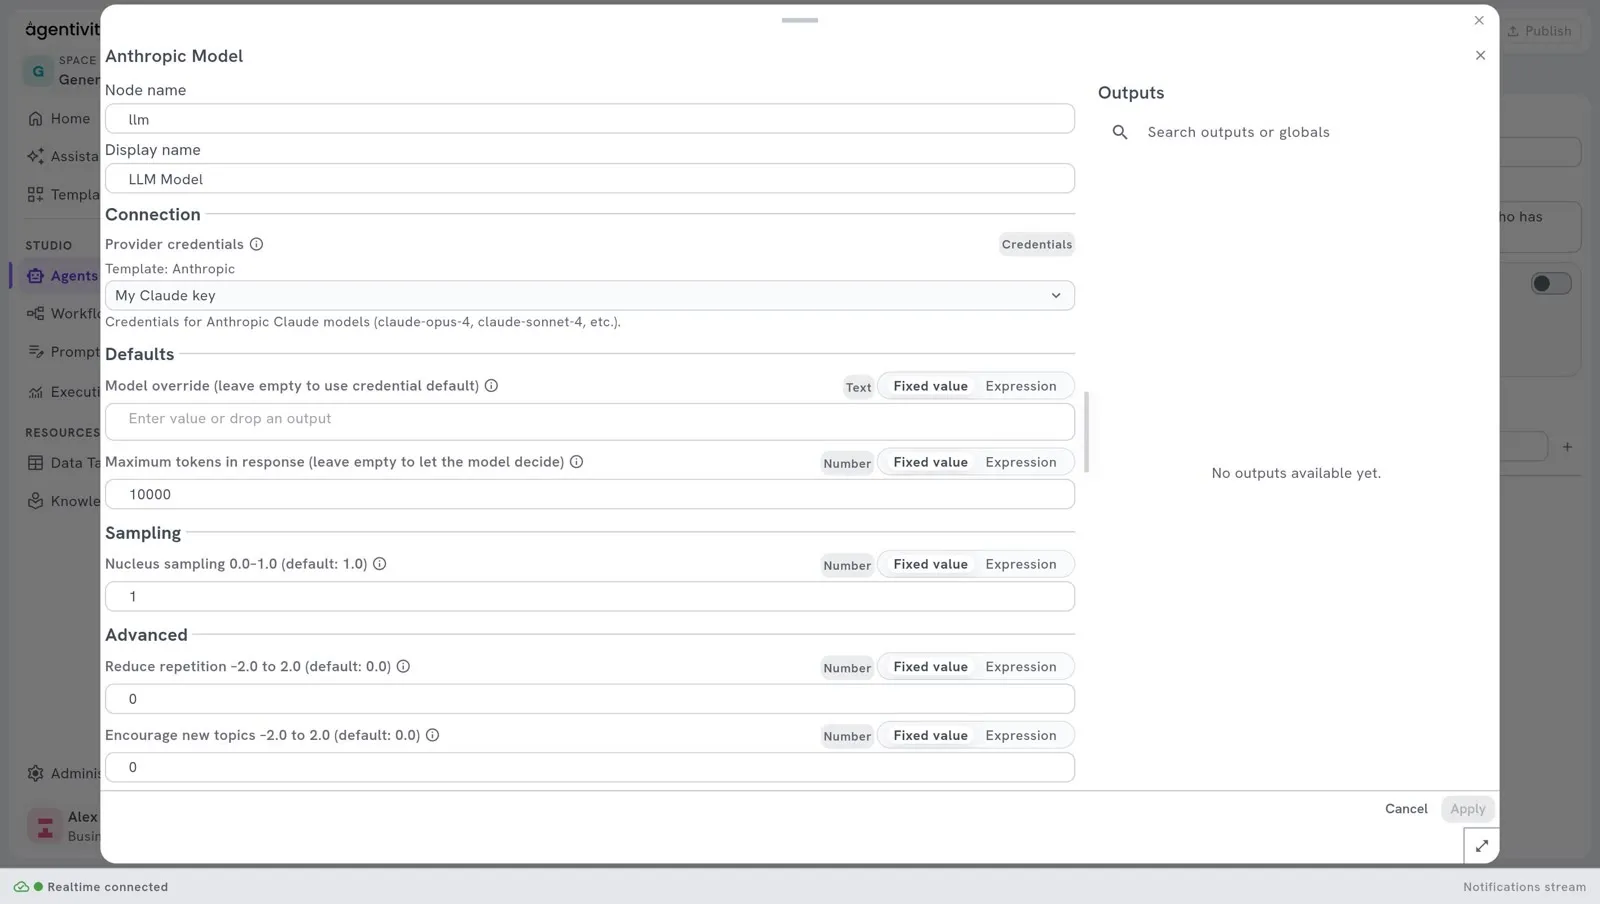Screen dimensions: 1600x904
Task: Open the Maximum tokens info tooltip icon
Action: coord(576,462)
